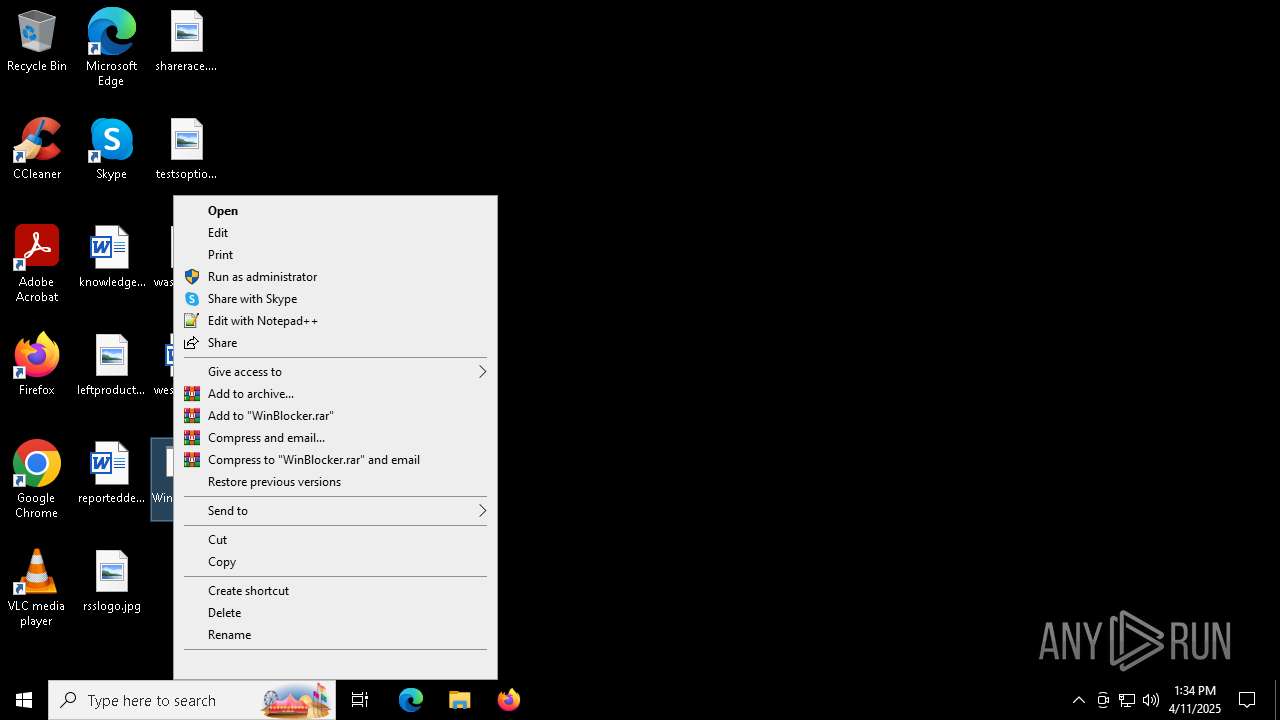This screenshot has width=1280, height=720.
Task: Expand the Send to submenu
Action: (335, 511)
